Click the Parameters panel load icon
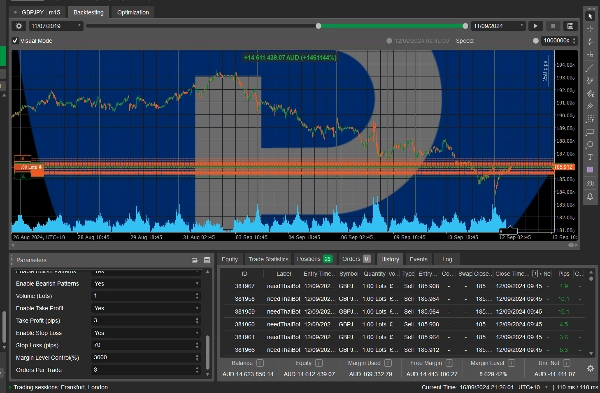 point(194,260)
